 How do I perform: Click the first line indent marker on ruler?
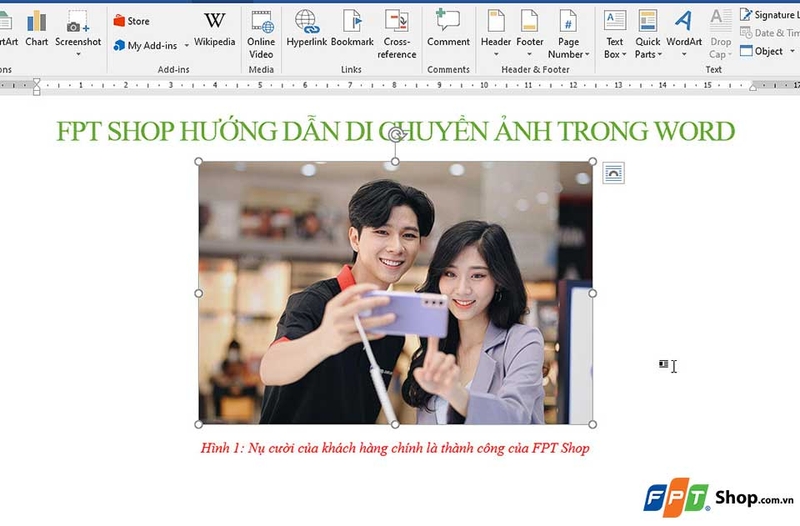coord(36,81)
